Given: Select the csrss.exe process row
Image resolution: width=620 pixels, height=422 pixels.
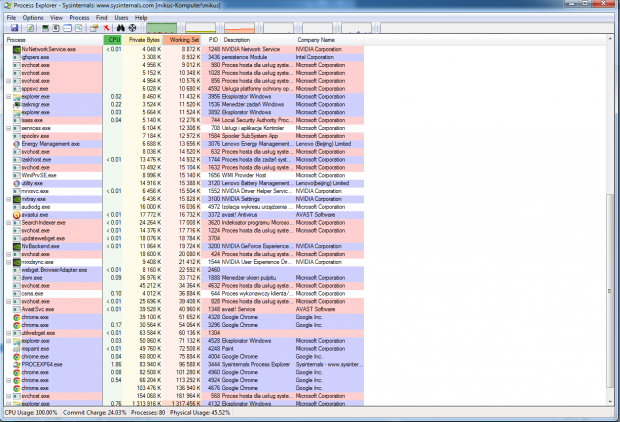Looking at the screenshot, I should 184,293.
